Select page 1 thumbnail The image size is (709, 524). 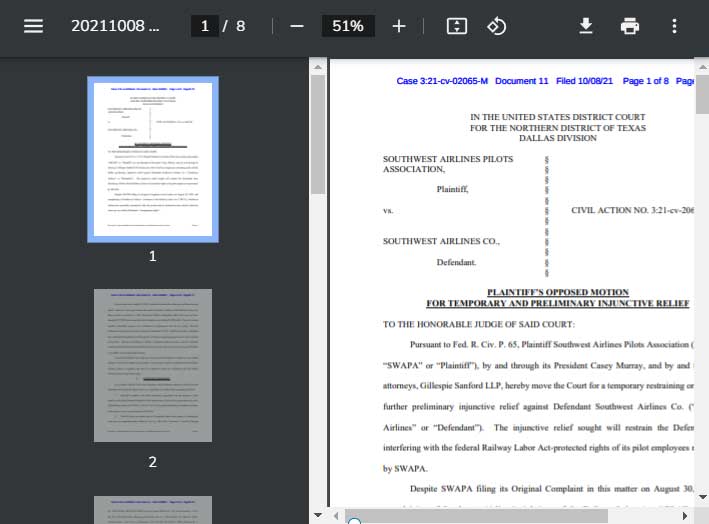(153, 159)
